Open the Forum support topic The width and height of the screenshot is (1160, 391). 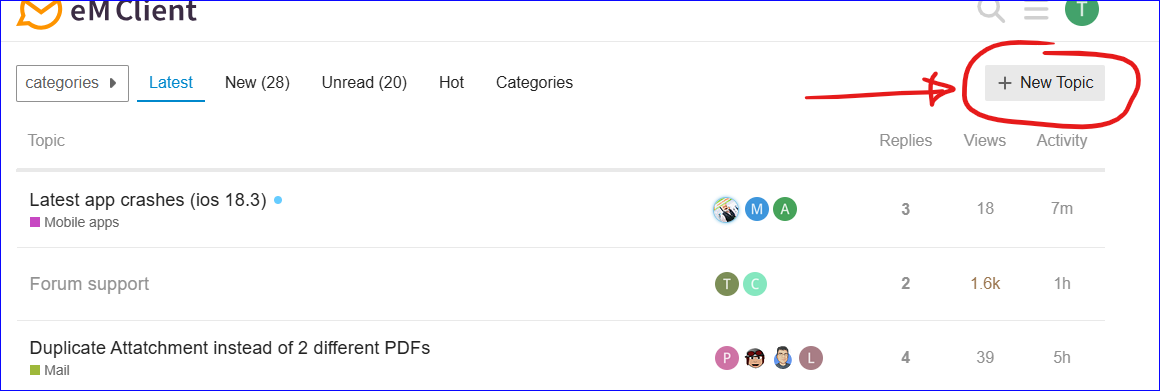click(90, 284)
